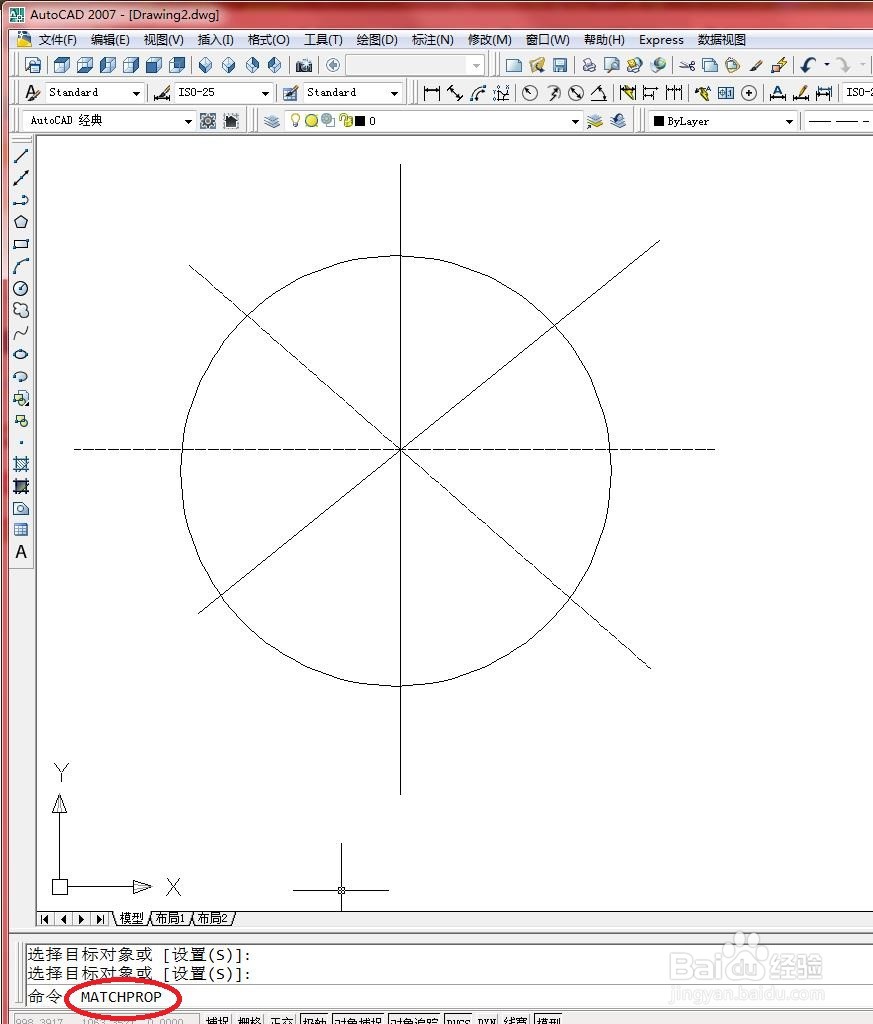Select the Hatch tool
The height and width of the screenshot is (1024, 873).
tap(21, 464)
